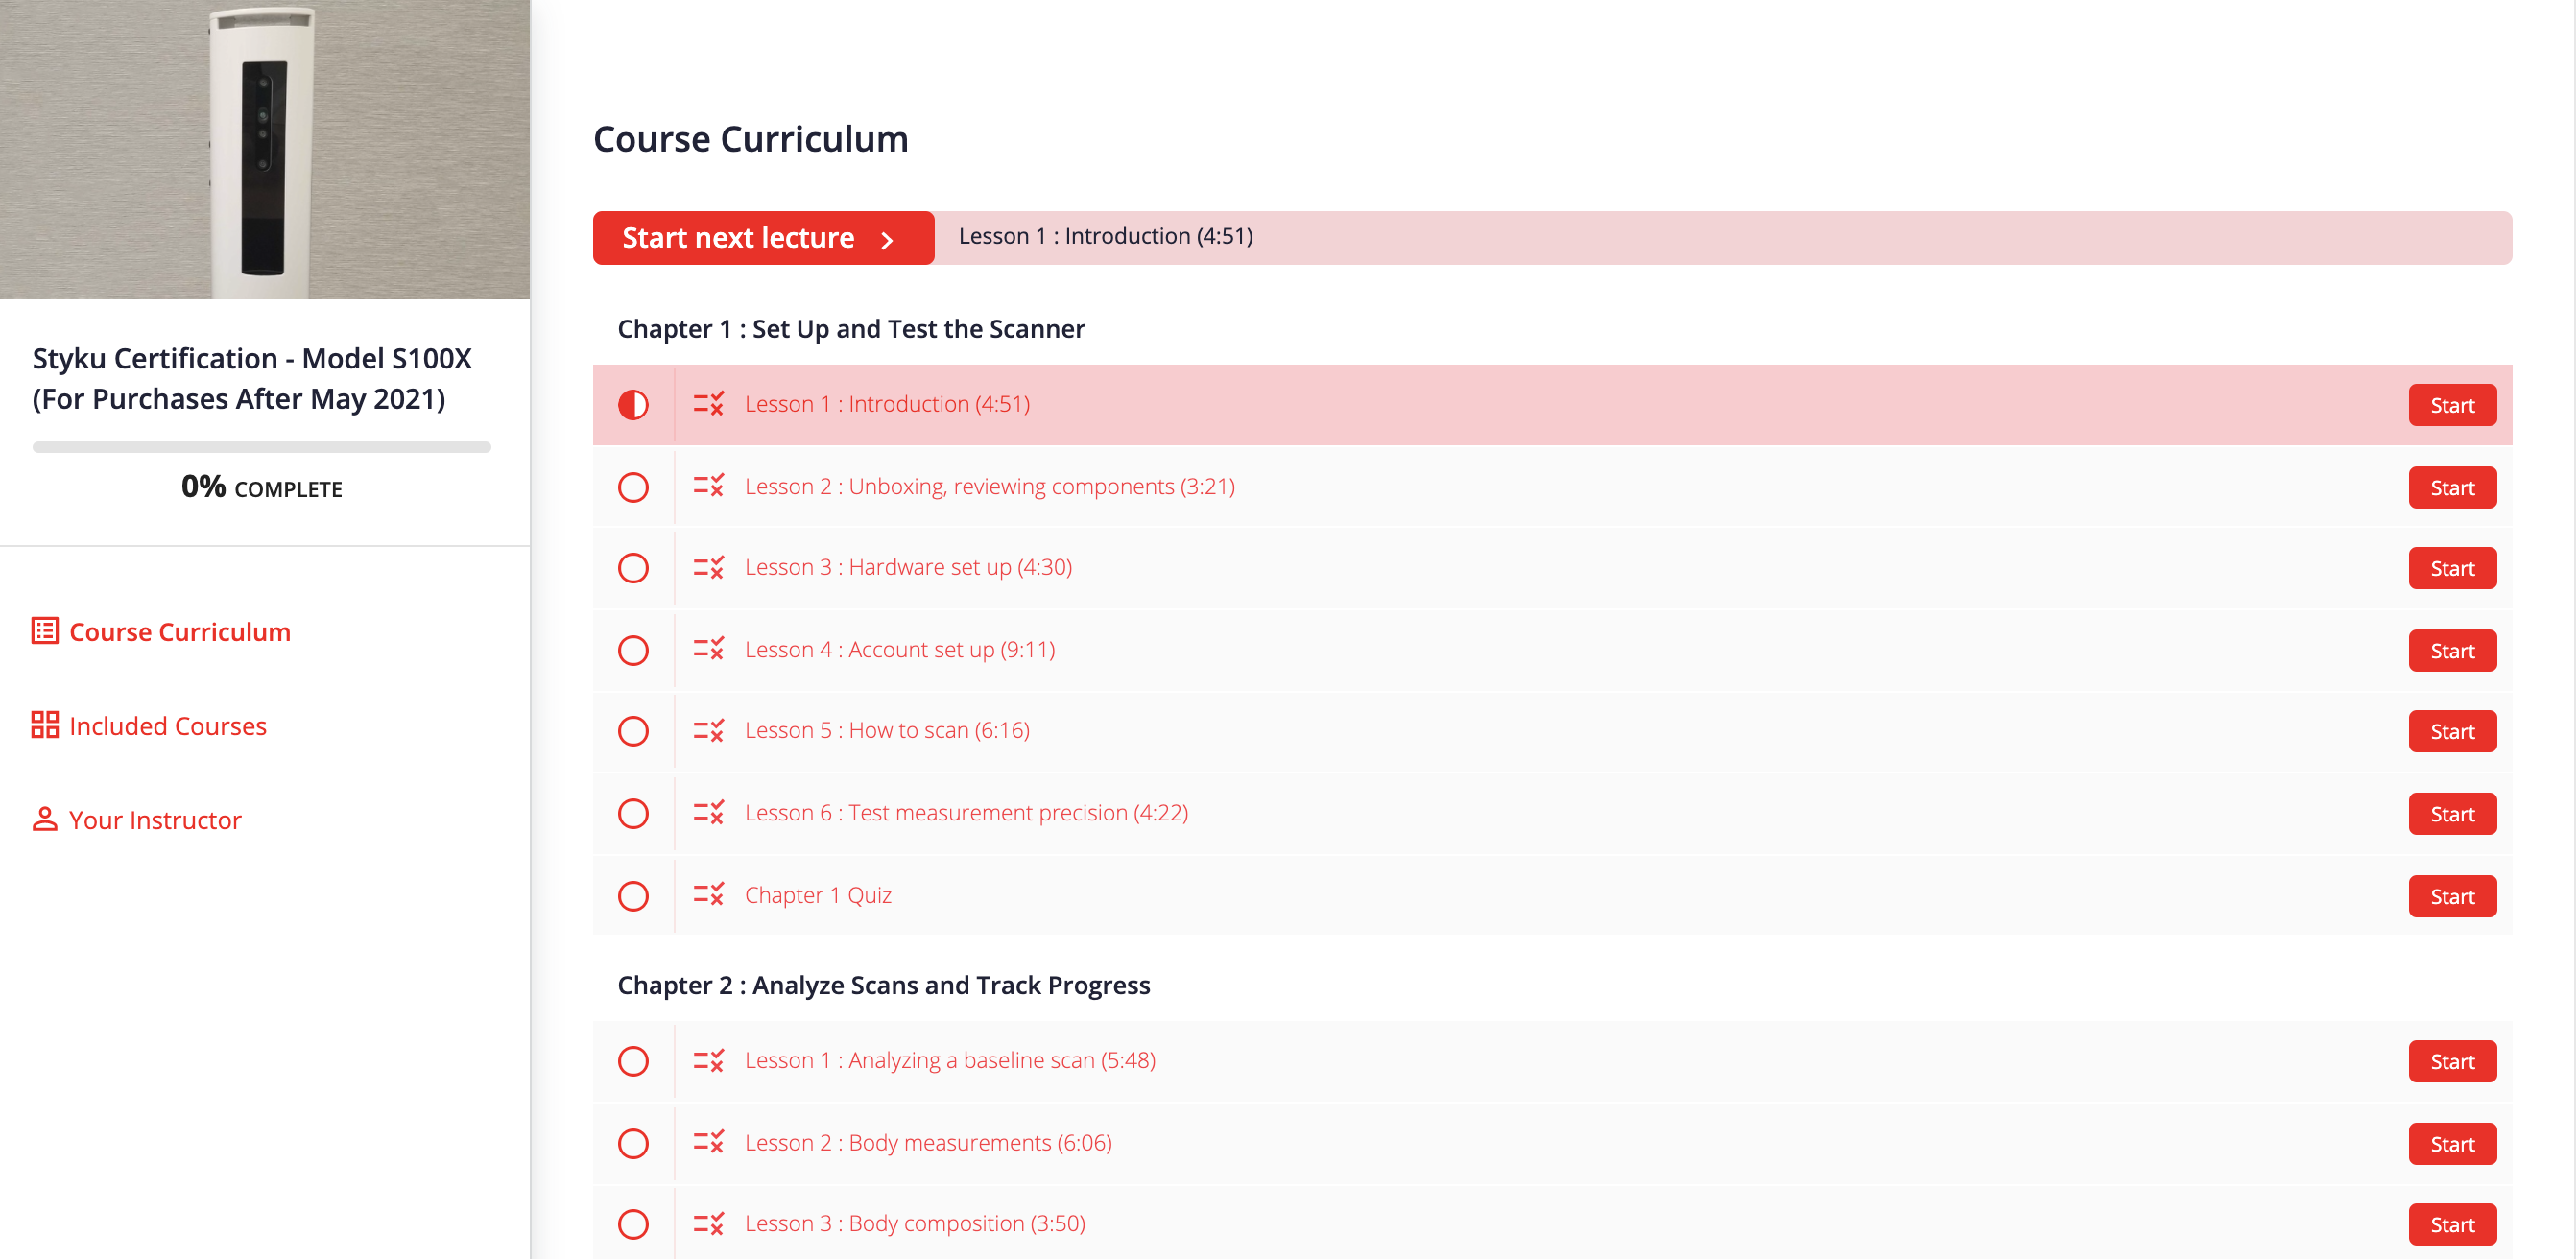This screenshot has width=2576, height=1259.
Task: Click the Your Instructor person icon
Action: pyautogui.click(x=44, y=819)
